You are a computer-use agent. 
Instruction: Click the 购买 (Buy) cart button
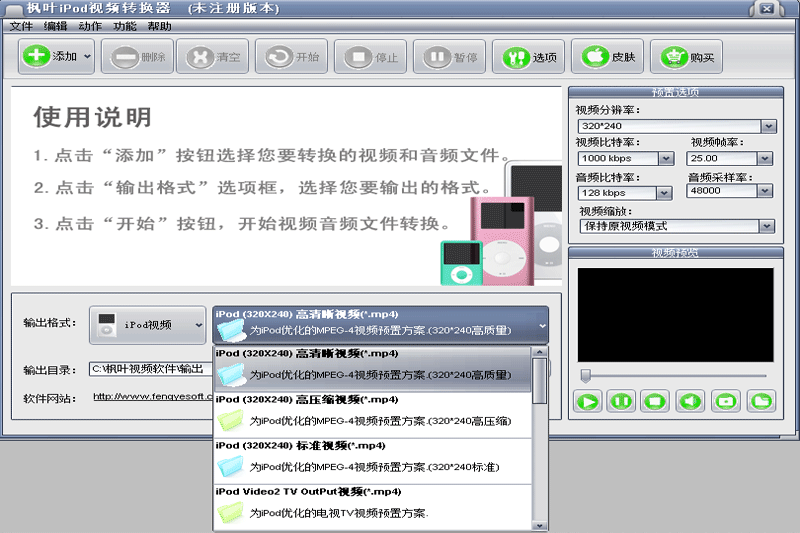point(686,57)
